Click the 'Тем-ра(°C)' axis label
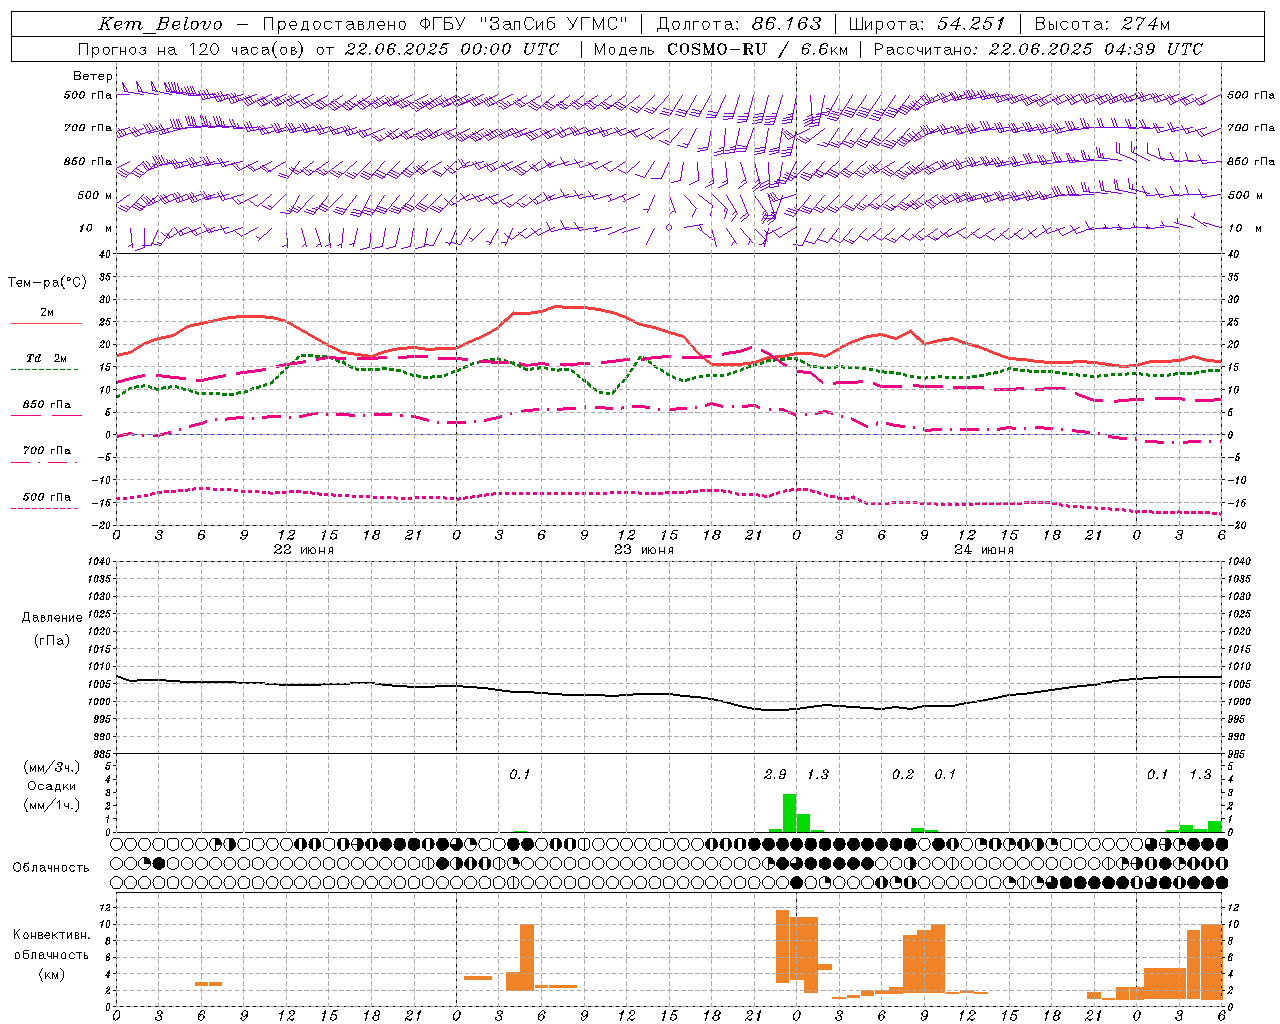The image size is (1280, 1024). [x=47, y=283]
